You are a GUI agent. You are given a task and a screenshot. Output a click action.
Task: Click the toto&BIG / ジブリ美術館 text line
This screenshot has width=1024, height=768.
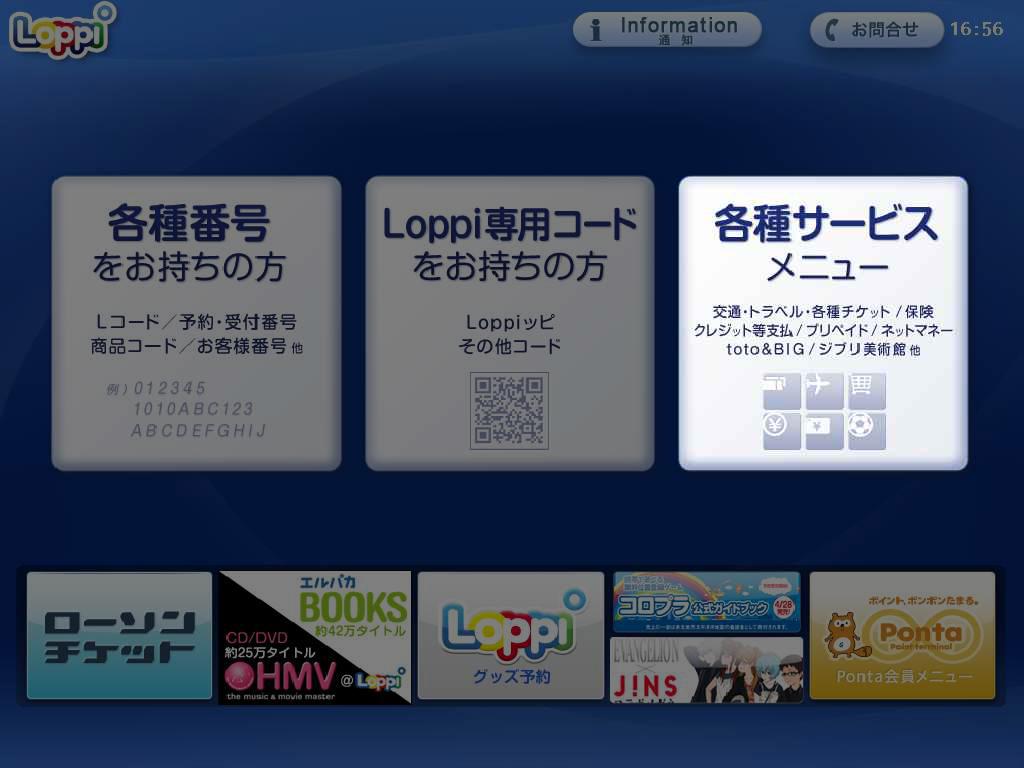point(823,349)
